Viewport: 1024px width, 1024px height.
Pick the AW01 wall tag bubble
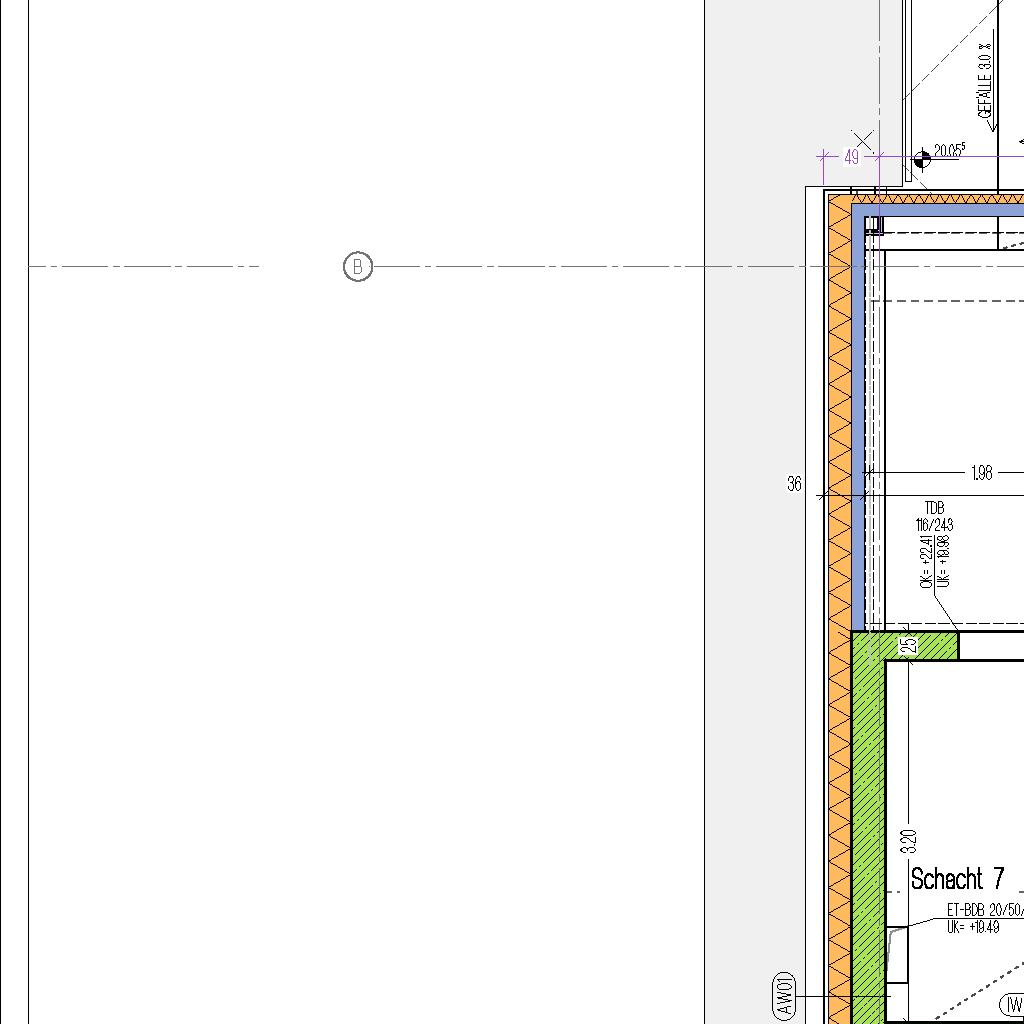[x=785, y=995]
